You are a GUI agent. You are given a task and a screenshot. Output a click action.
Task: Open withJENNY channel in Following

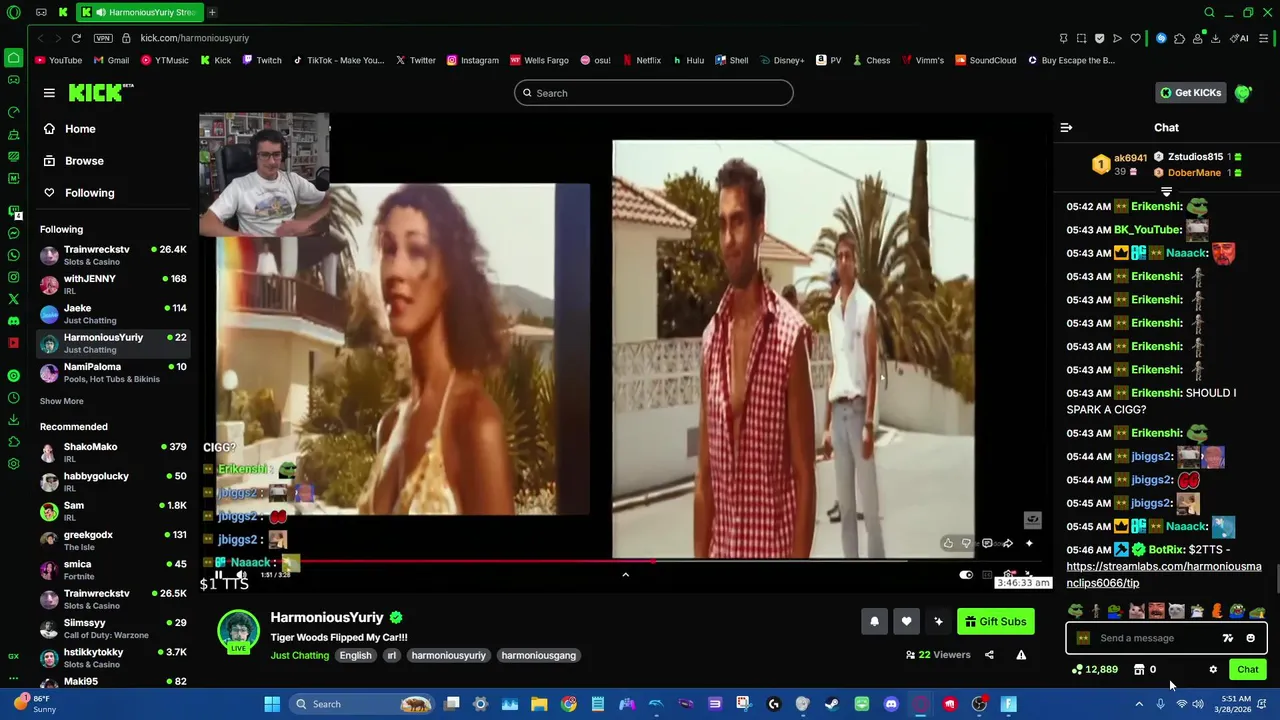tap(113, 284)
